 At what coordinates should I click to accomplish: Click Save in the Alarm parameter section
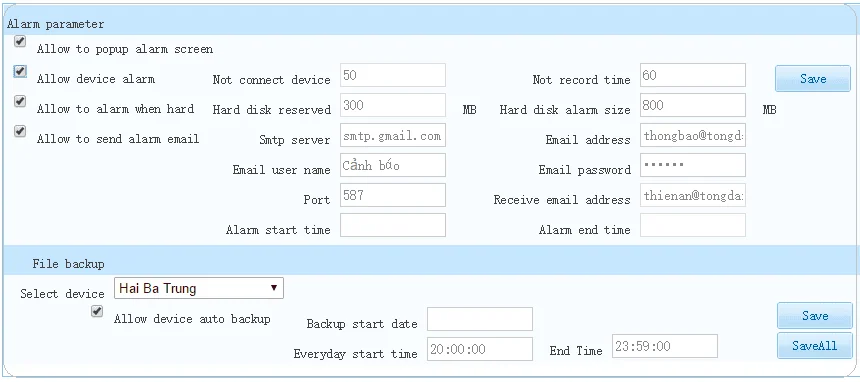(x=813, y=79)
